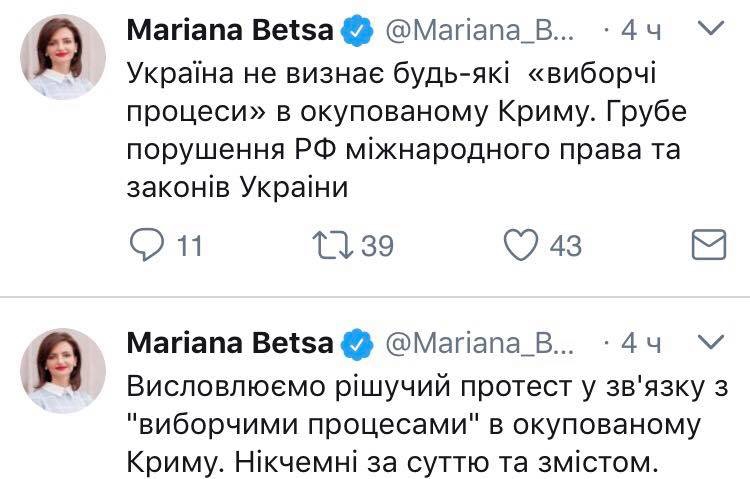The width and height of the screenshot is (750, 479).
Task: Open Mariana Betsa name on second tweet
Action: coord(230,344)
